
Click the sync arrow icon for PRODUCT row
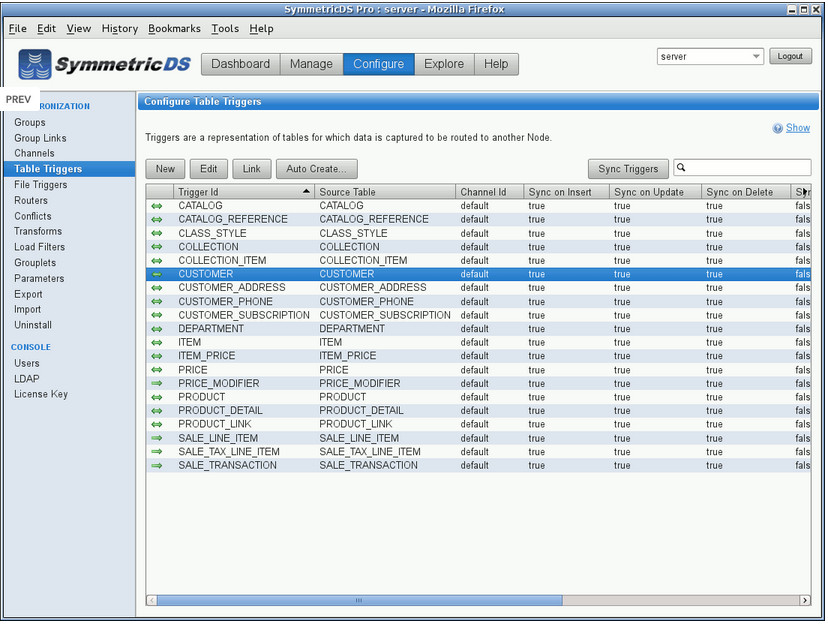click(x=157, y=397)
